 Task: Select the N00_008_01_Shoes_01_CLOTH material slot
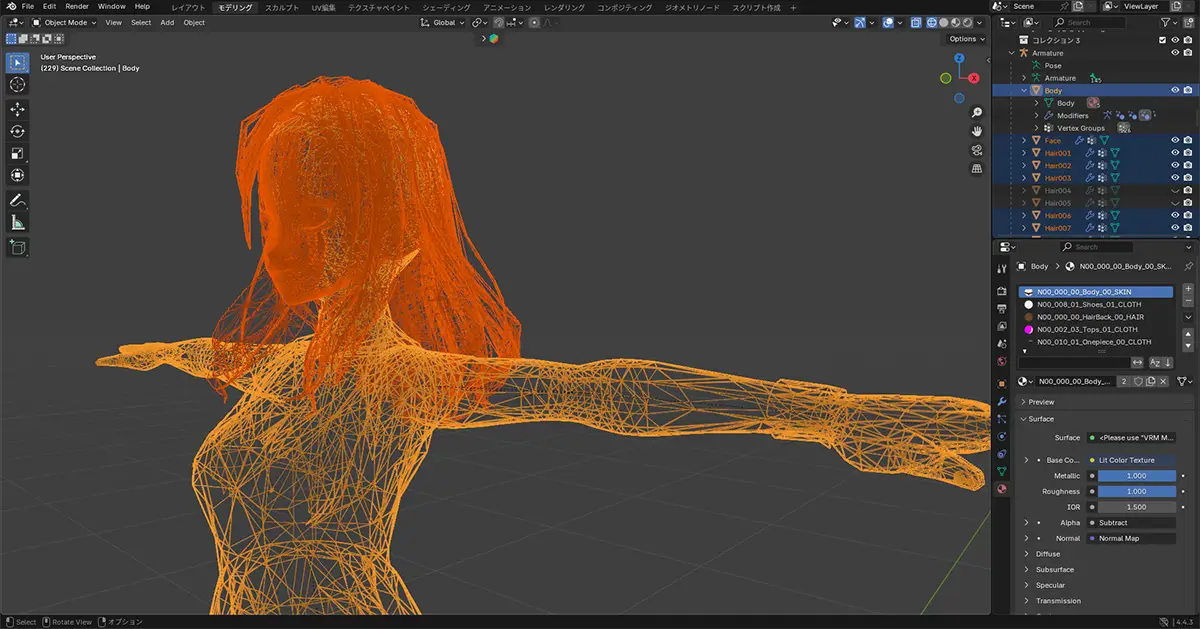click(x=1087, y=304)
